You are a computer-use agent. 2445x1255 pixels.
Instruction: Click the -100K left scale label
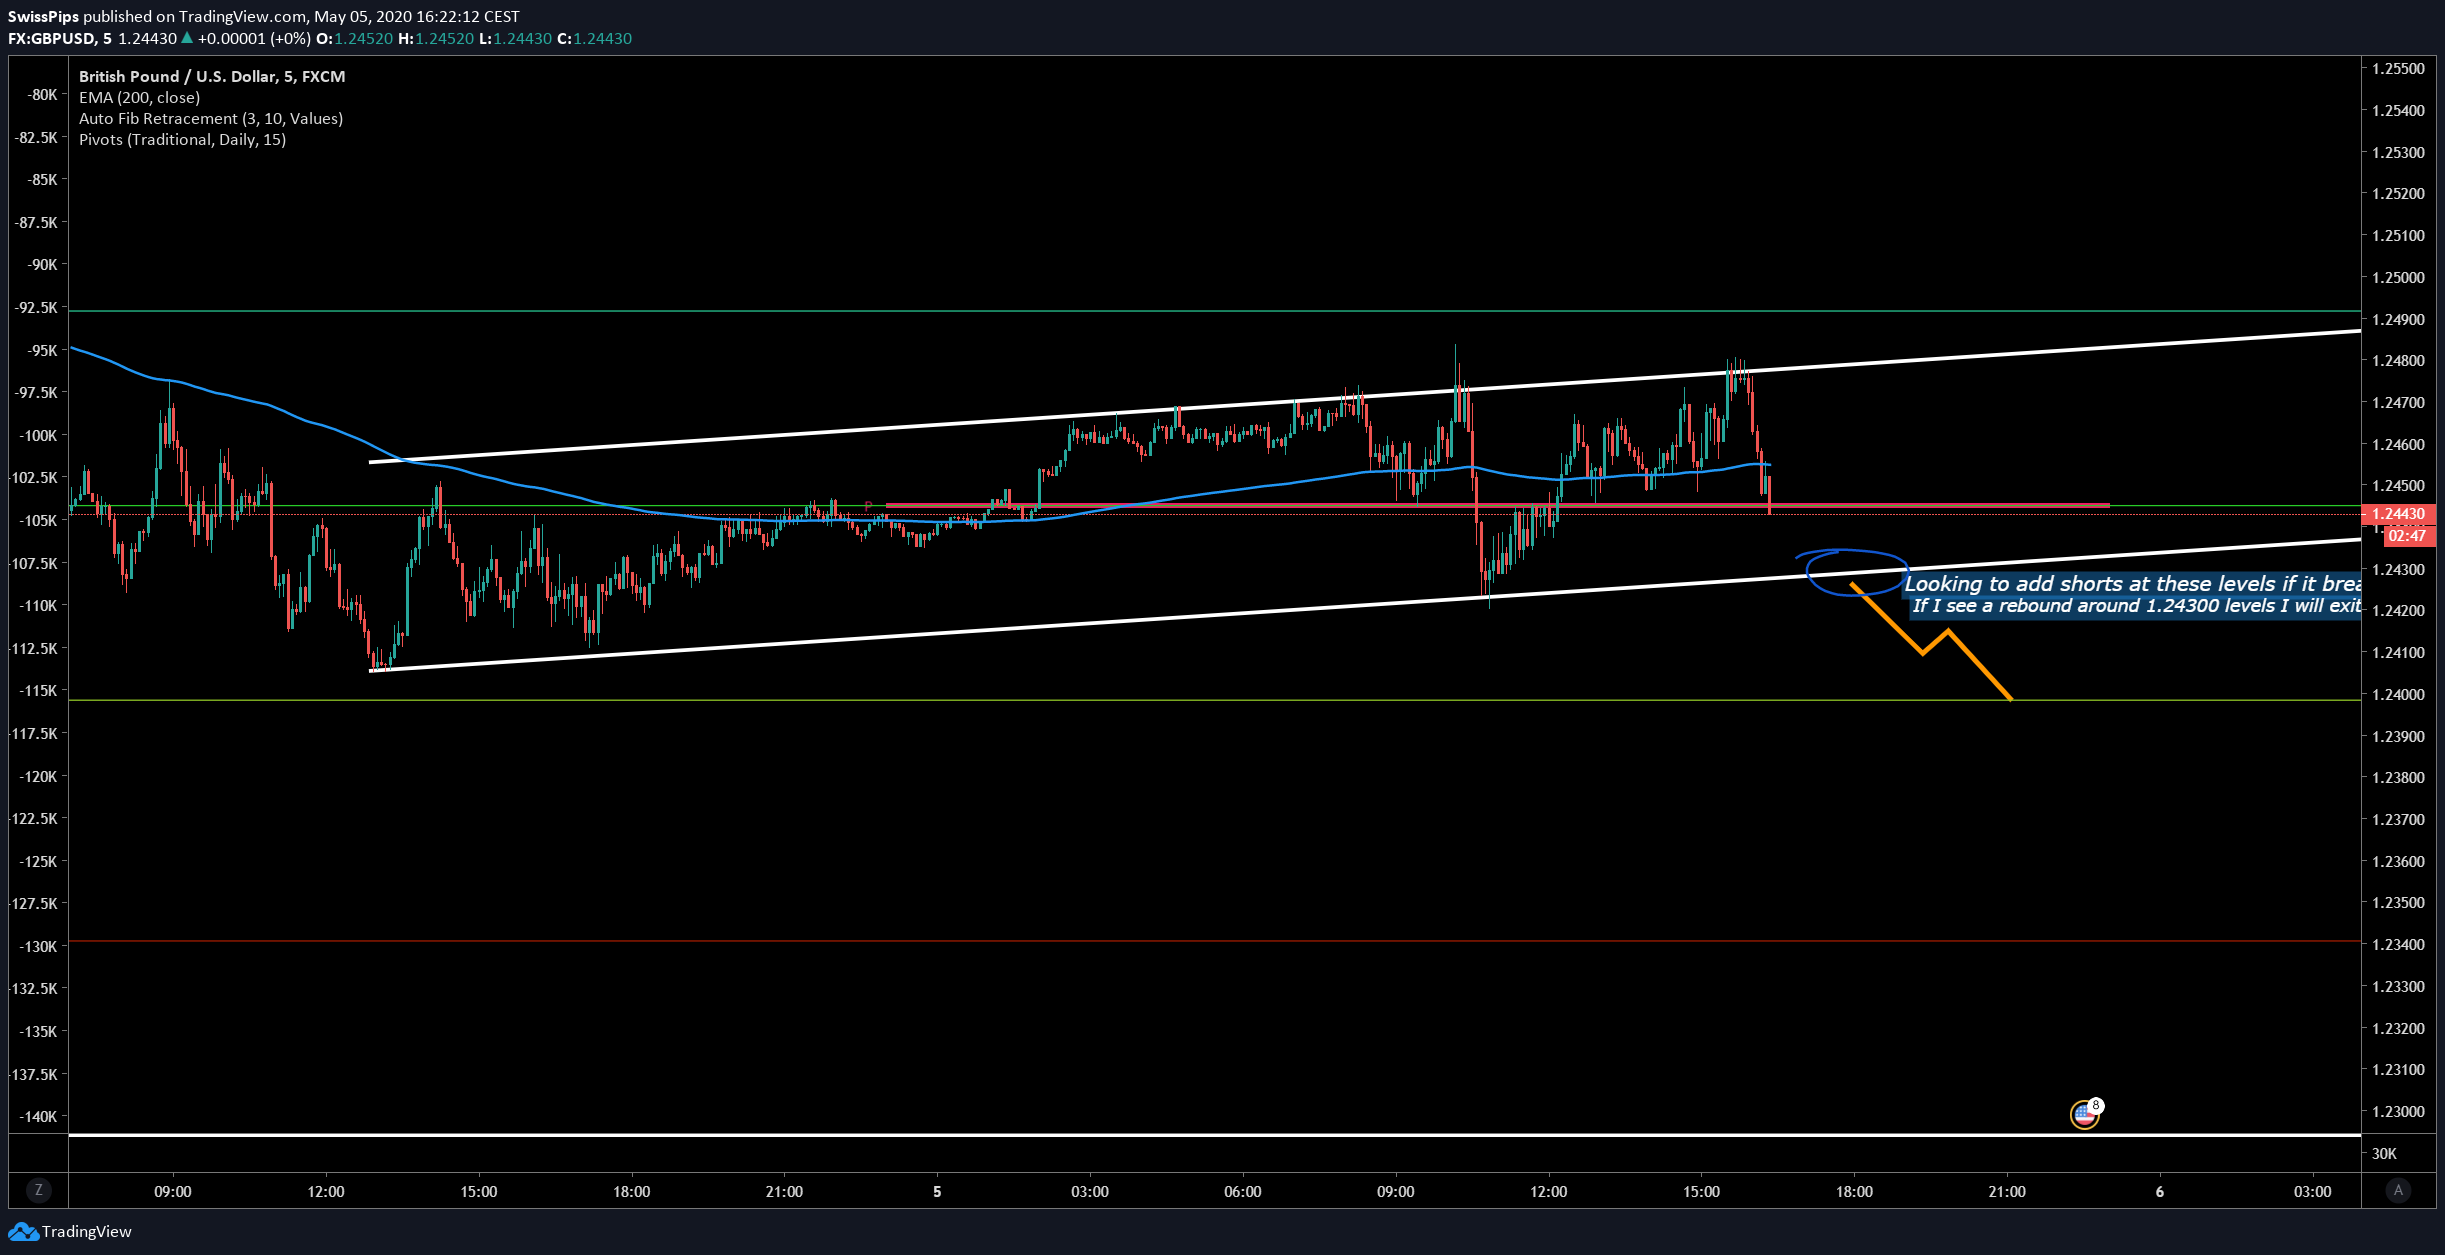tap(37, 435)
